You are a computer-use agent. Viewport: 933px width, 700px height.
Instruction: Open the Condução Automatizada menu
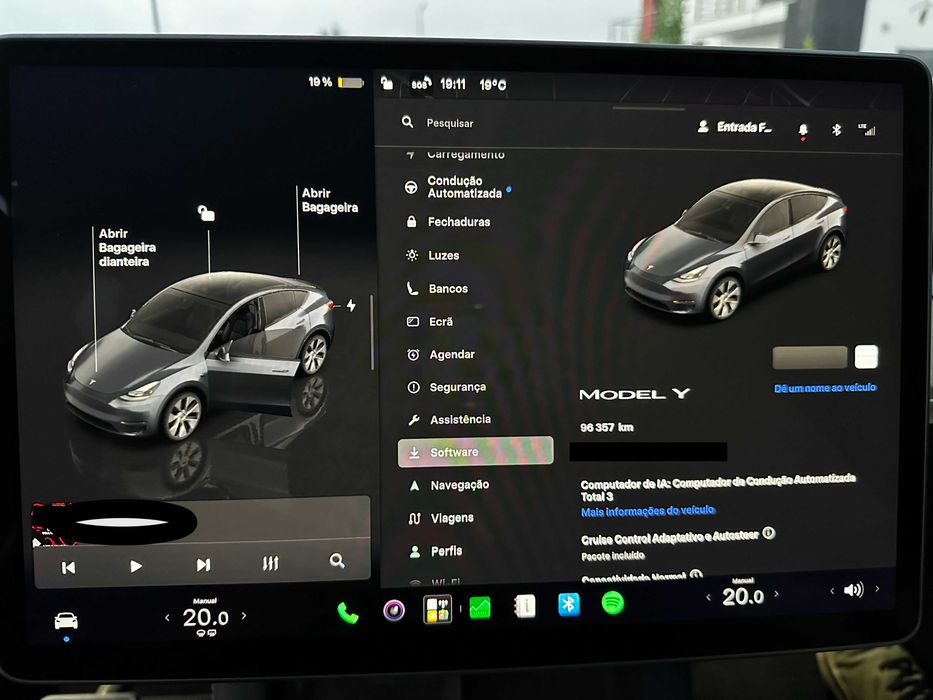[458, 187]
